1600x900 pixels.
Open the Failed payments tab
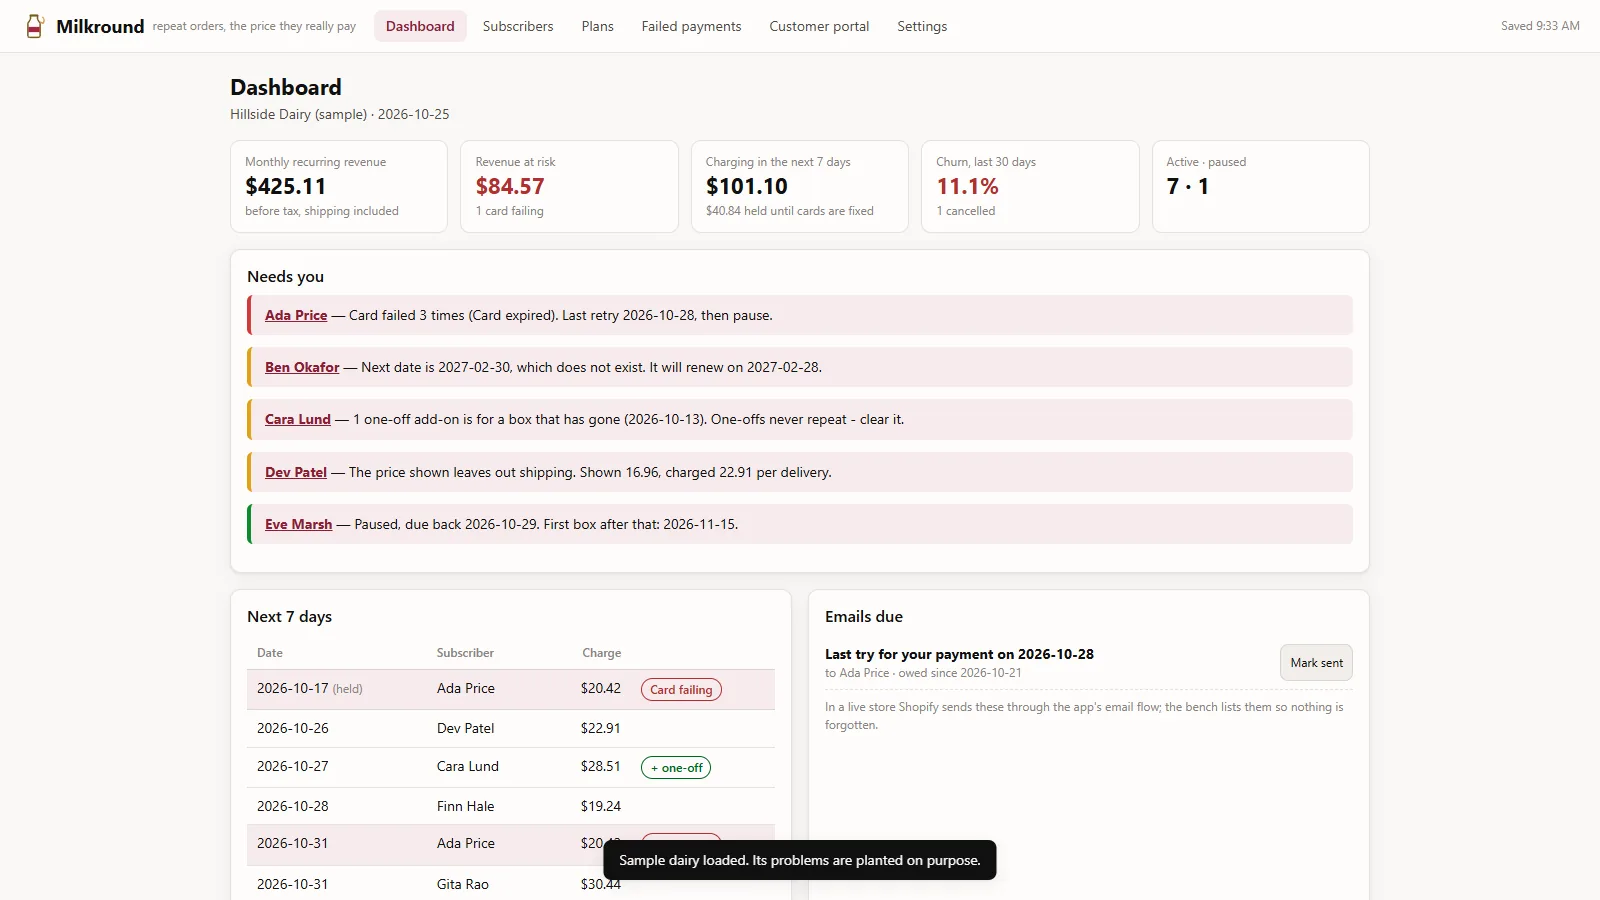point(691,26)
